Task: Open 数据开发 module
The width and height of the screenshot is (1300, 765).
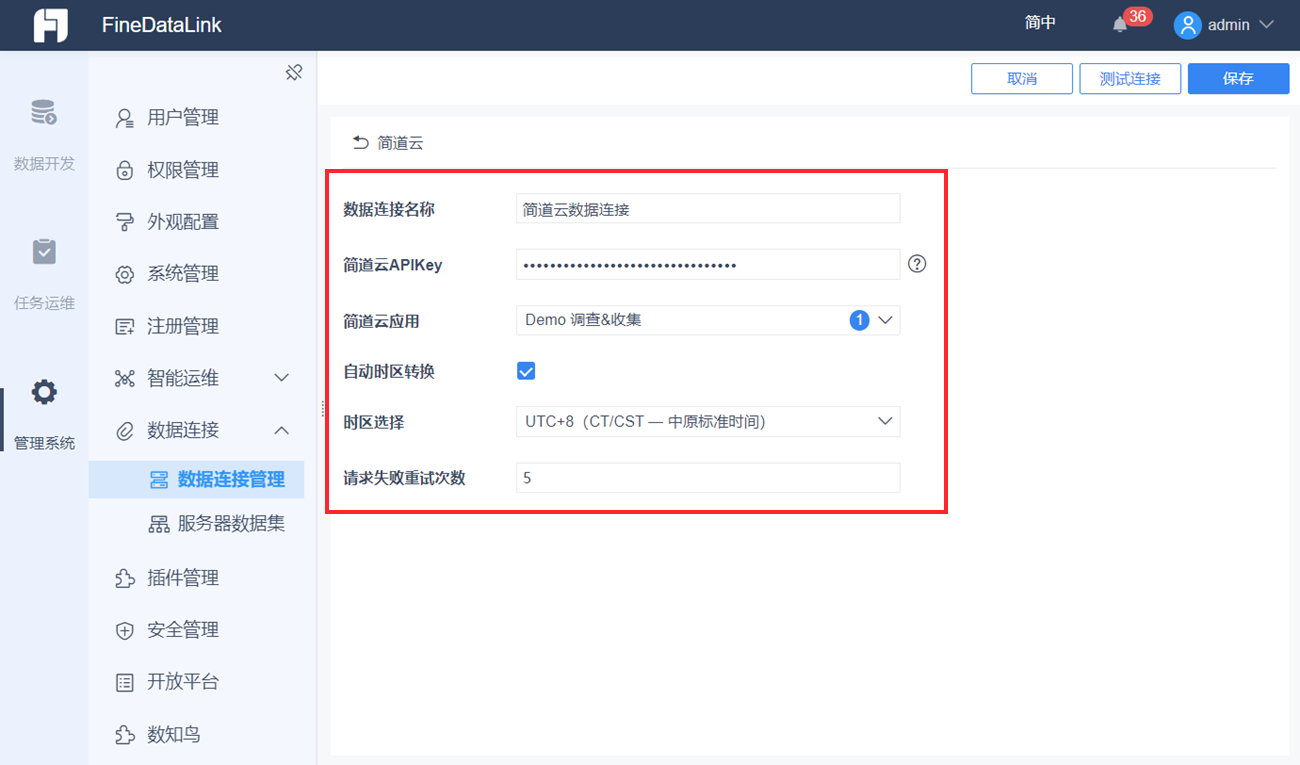Action: pos(44,135)
